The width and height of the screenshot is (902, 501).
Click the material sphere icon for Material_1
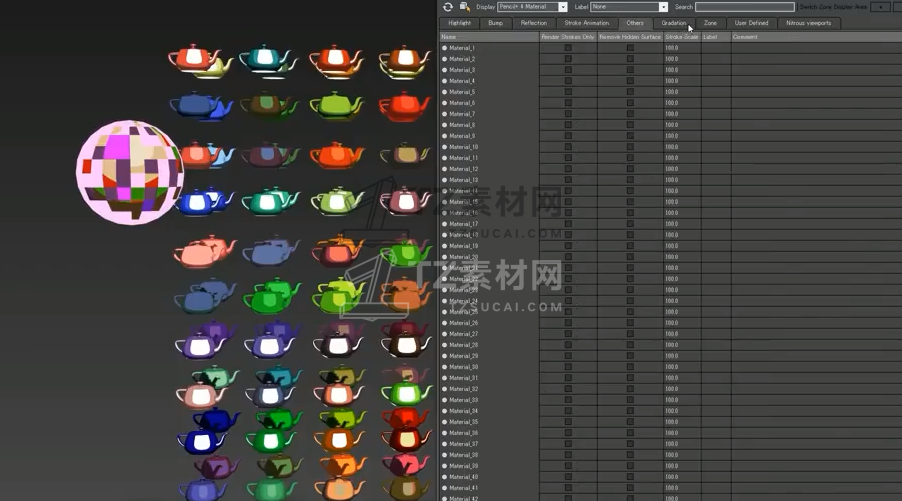click(x=445, y=48)
